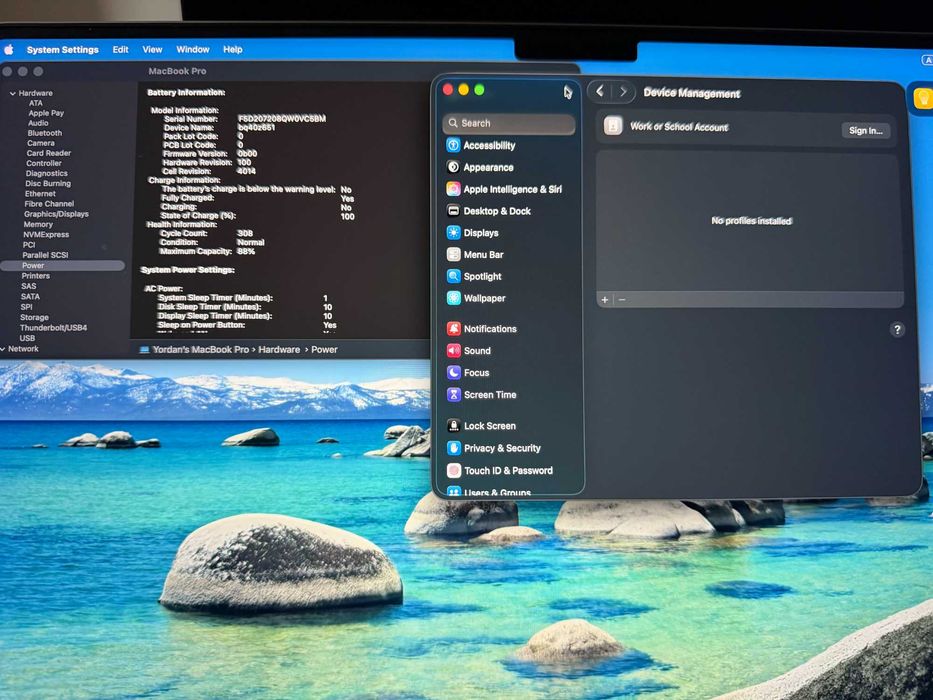Open Touch ID & Password icon
Viewport: 933px width, 700px height.
tap(453, 470)
